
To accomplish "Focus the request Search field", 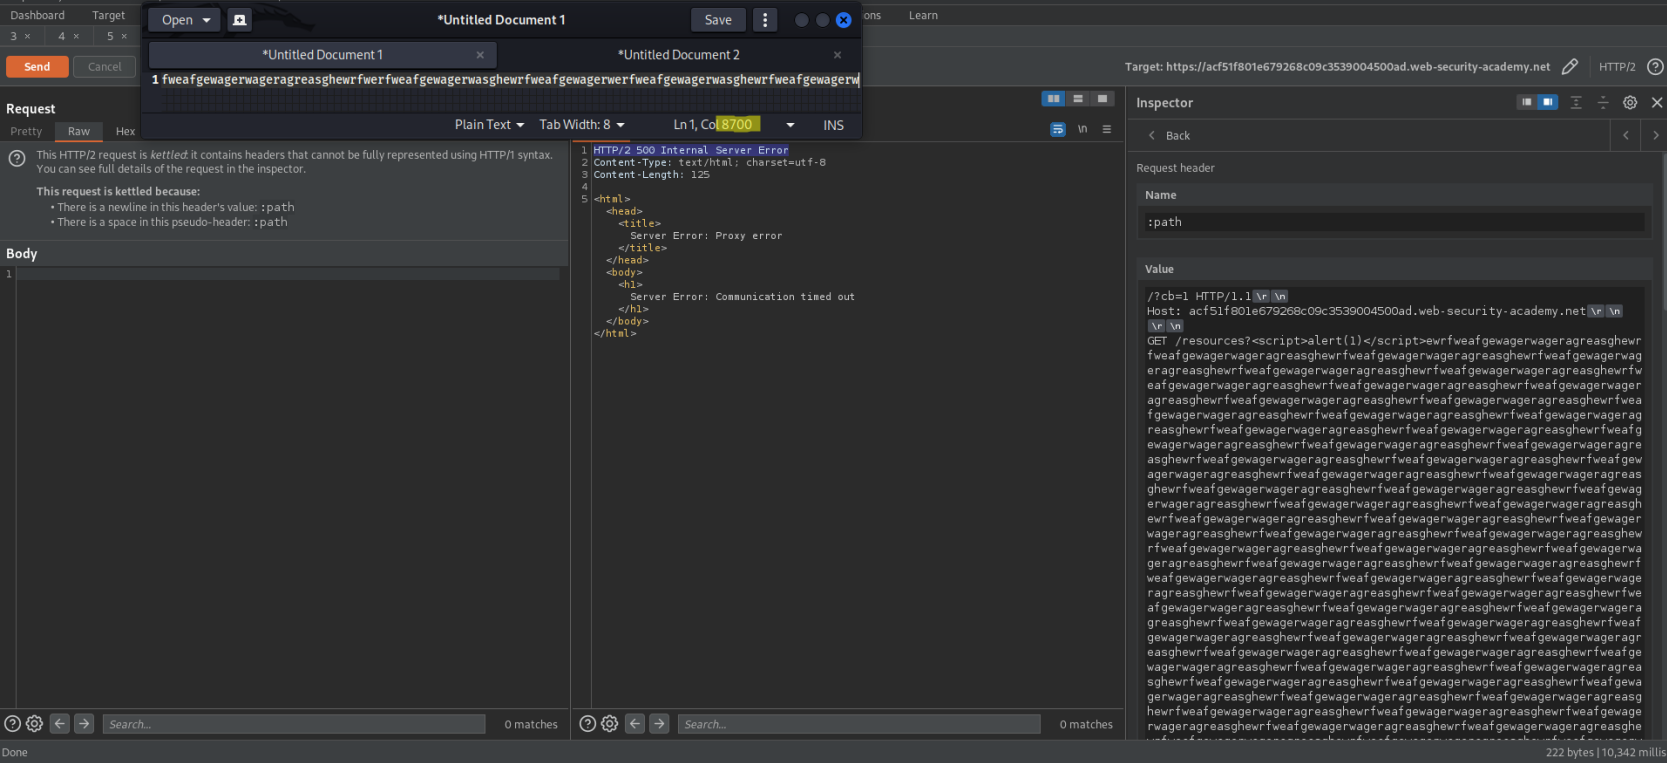I will pyautogui.click(x=294, y=724).
